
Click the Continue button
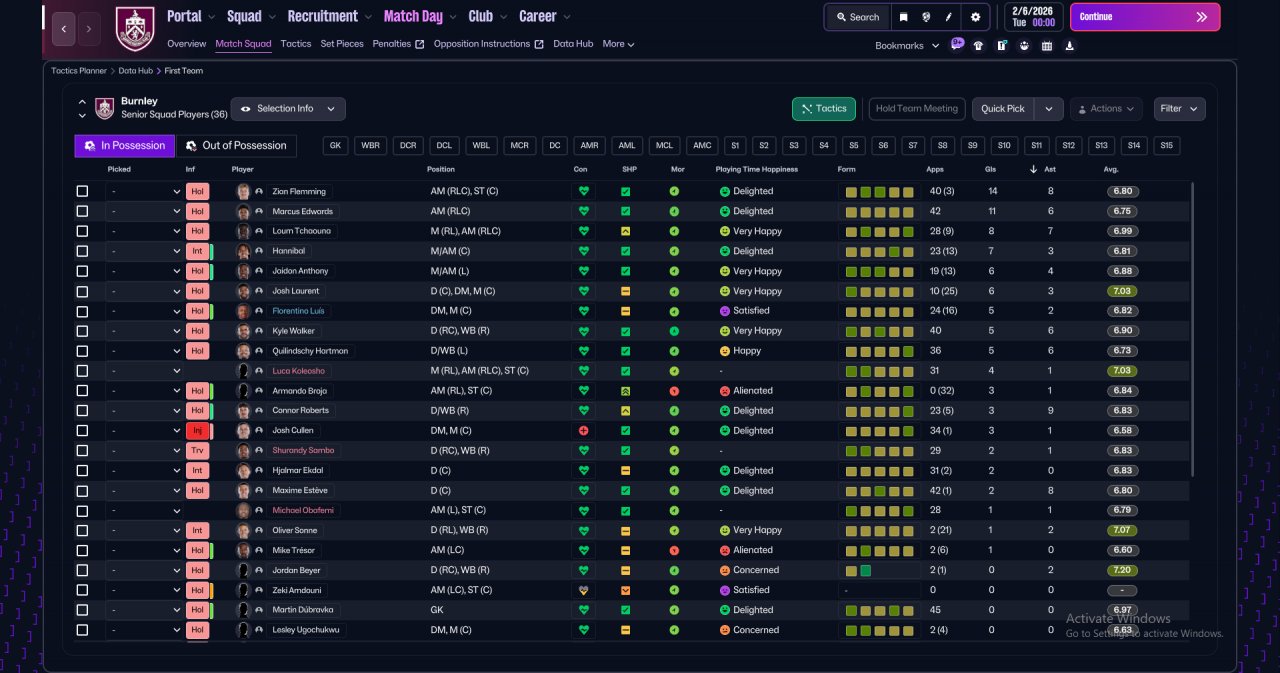pyautogui.click(x=1145, y=17)
